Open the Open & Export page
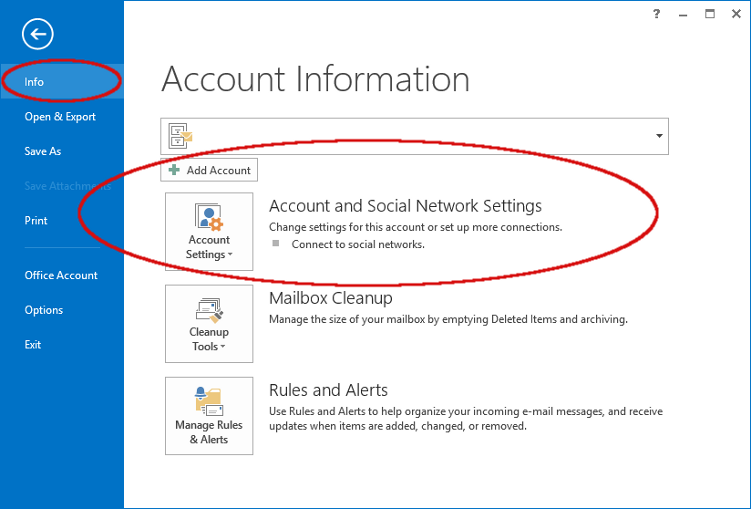Image resolution: width=751 pixels, height=509 pixels. coord(62,117)
